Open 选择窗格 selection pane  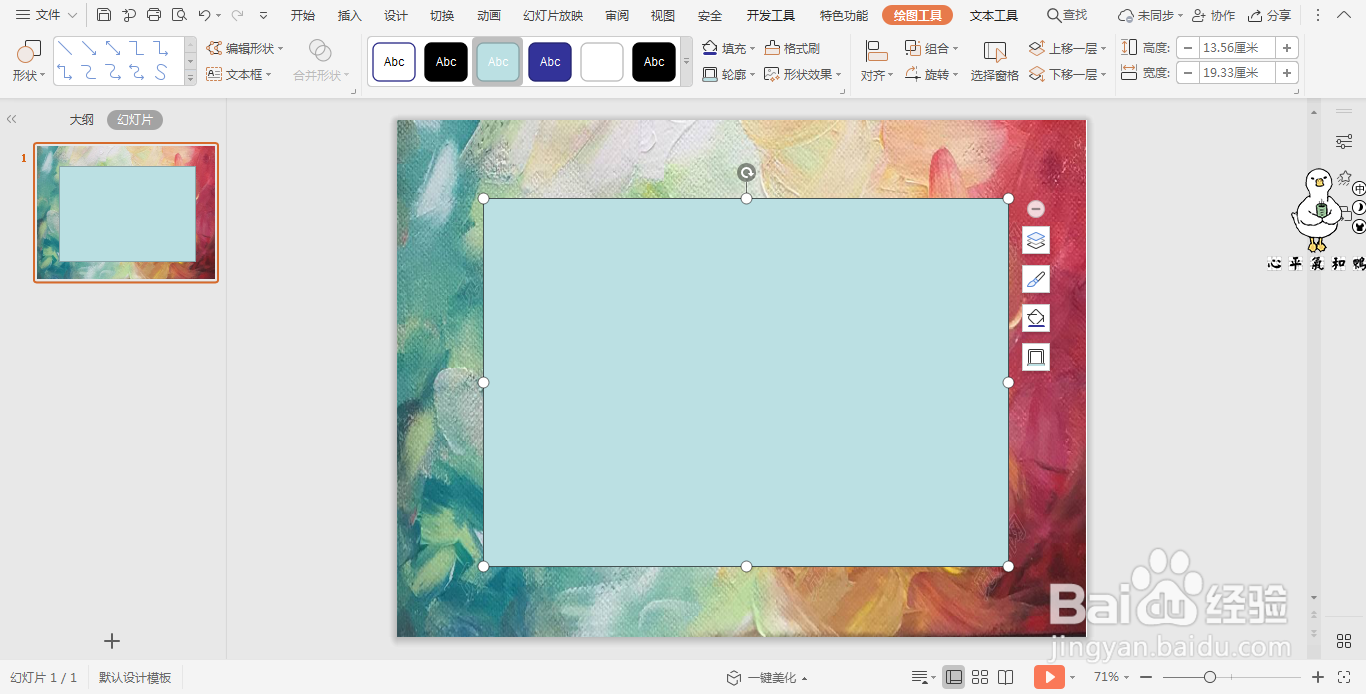pos(995,61)
